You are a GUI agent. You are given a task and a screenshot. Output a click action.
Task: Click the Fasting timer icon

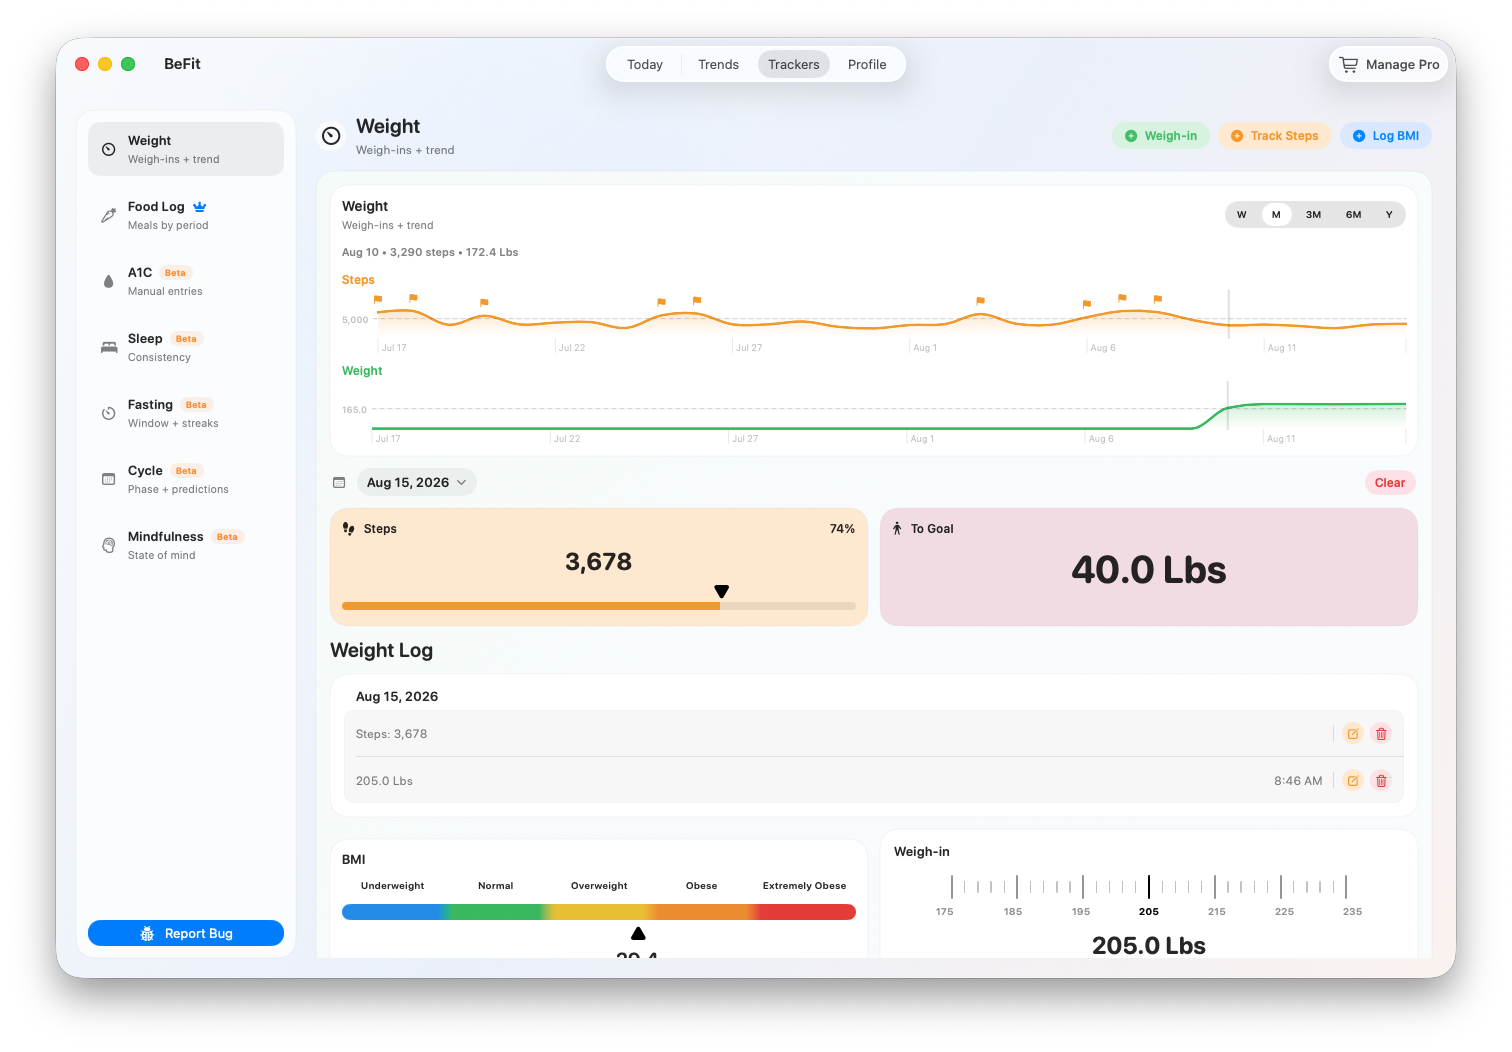(x=109, y=413)
